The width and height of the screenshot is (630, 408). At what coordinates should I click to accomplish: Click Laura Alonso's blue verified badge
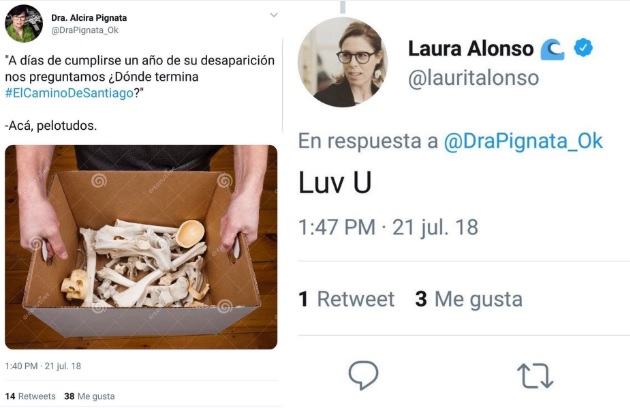pos(583,48)
